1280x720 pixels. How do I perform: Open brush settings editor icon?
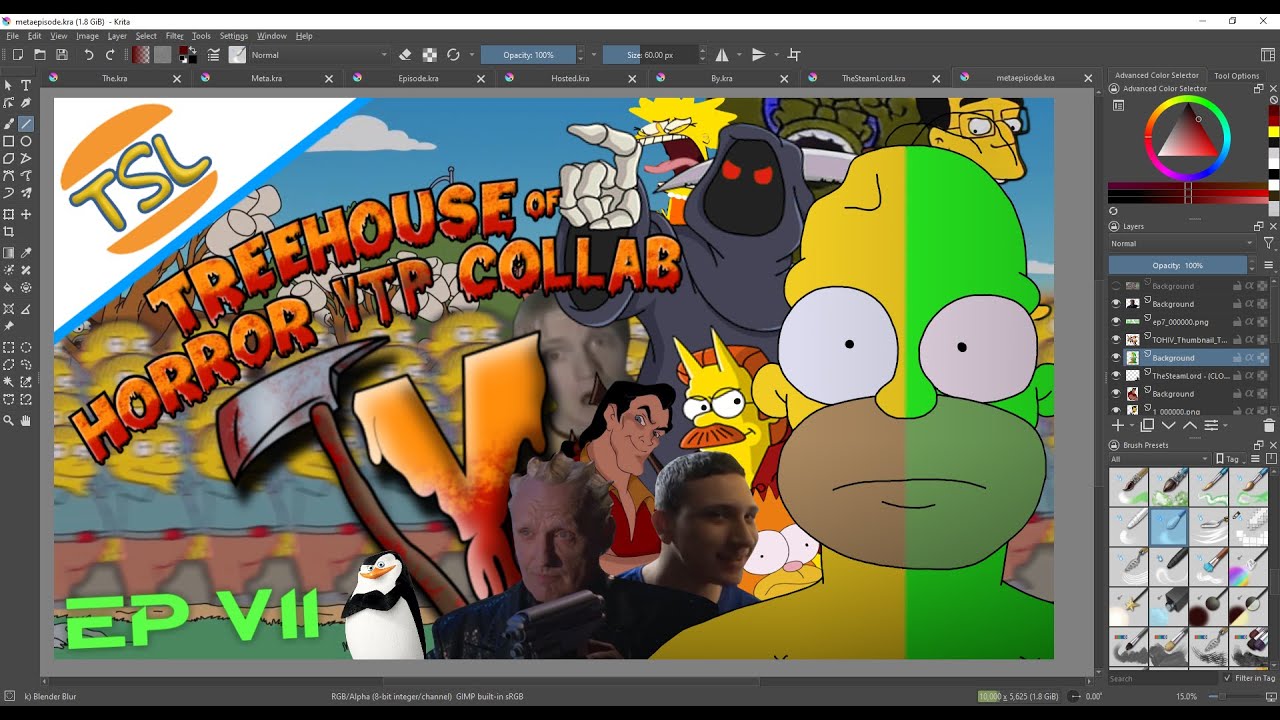point(213,55)
